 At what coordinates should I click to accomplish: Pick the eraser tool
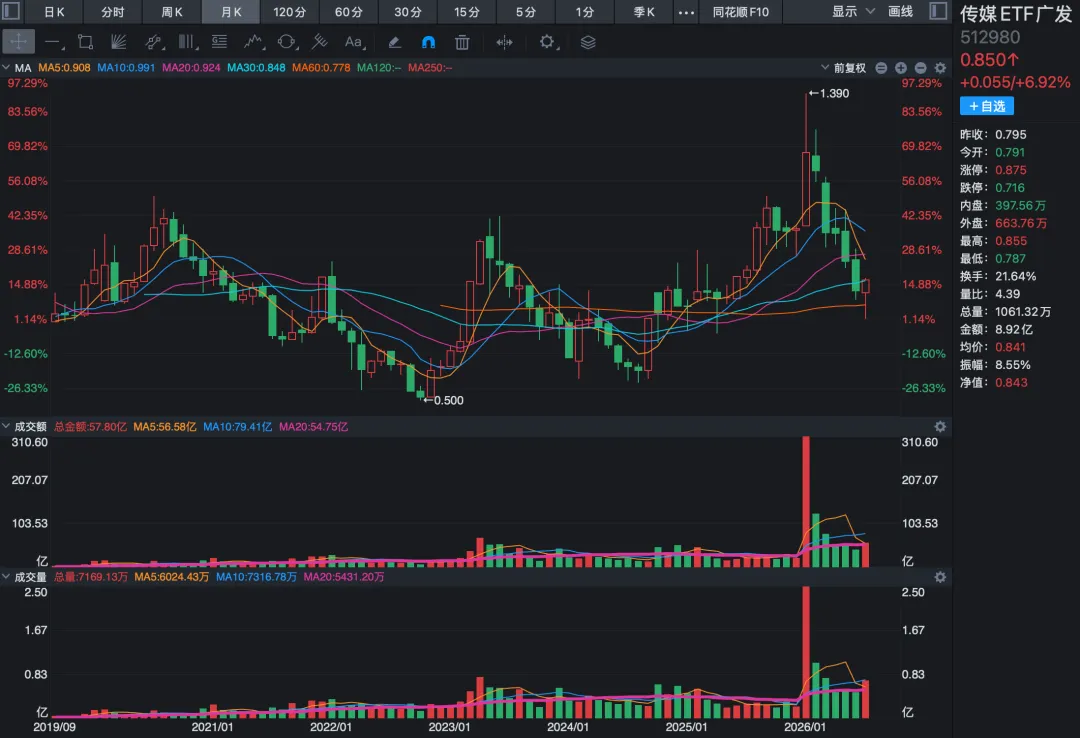[x=395, y=42]
